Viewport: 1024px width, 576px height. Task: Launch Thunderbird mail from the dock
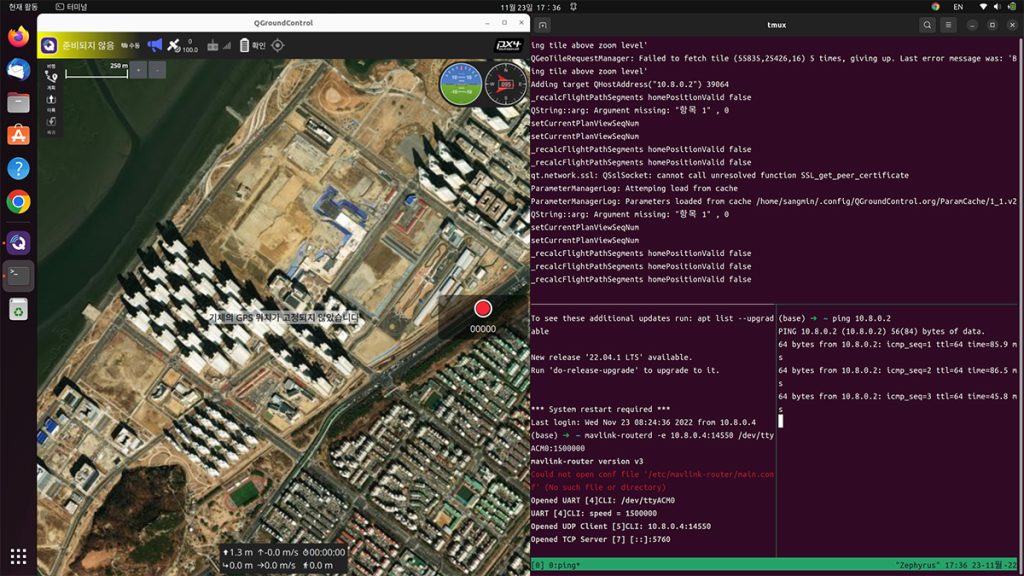pos(18,69)
